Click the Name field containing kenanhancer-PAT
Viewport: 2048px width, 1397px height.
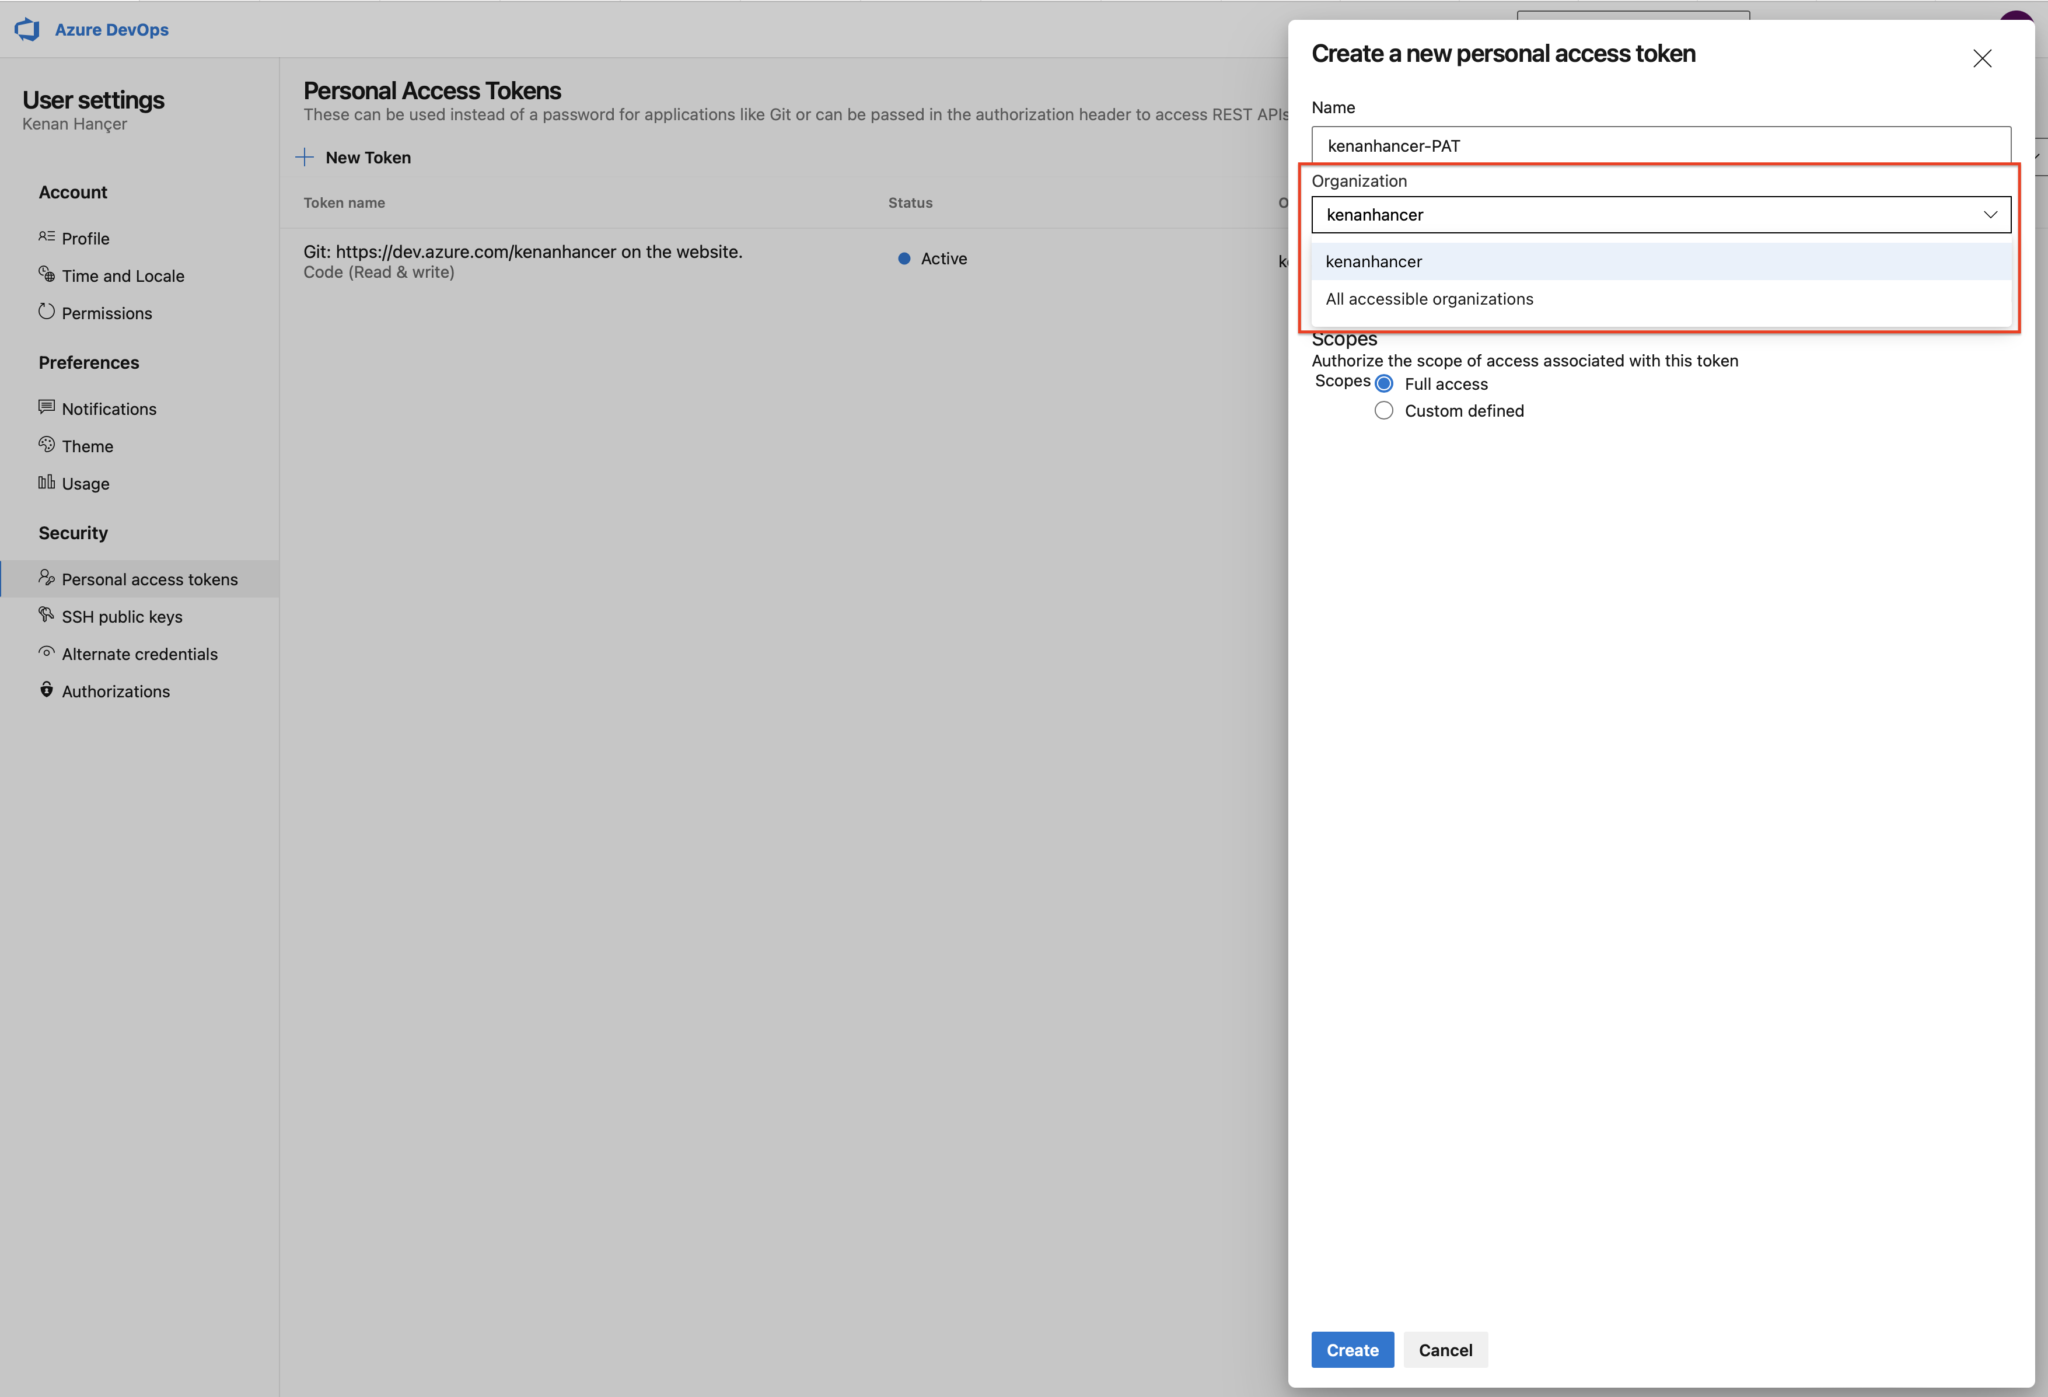pyautogui.click(x=1660, y=145)
